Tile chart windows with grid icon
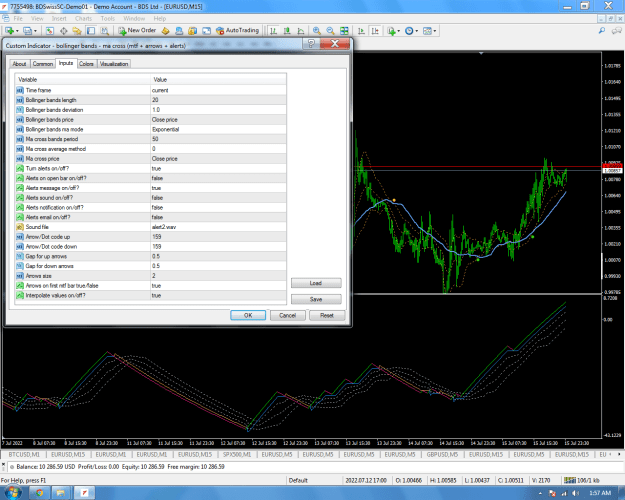 pos(344,31)
